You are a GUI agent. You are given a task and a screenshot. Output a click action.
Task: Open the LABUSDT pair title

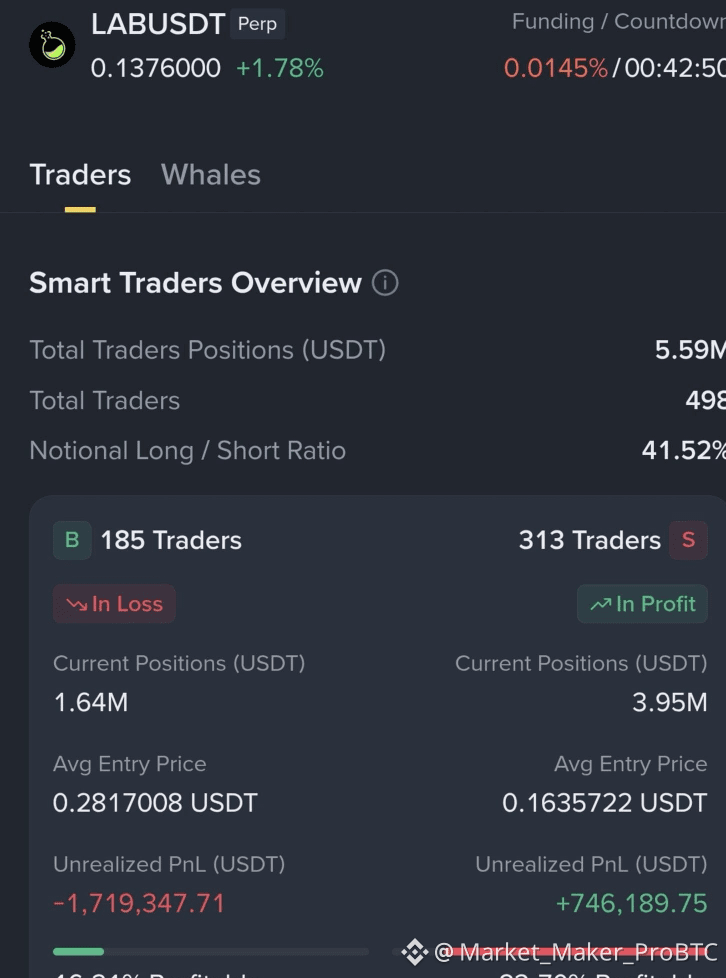158,24
